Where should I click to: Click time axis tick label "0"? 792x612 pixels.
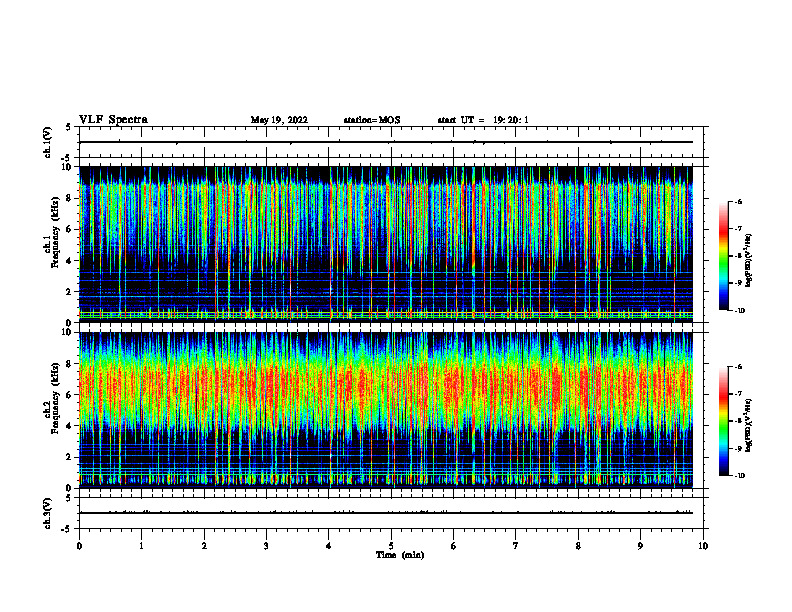tap(79, 546)
